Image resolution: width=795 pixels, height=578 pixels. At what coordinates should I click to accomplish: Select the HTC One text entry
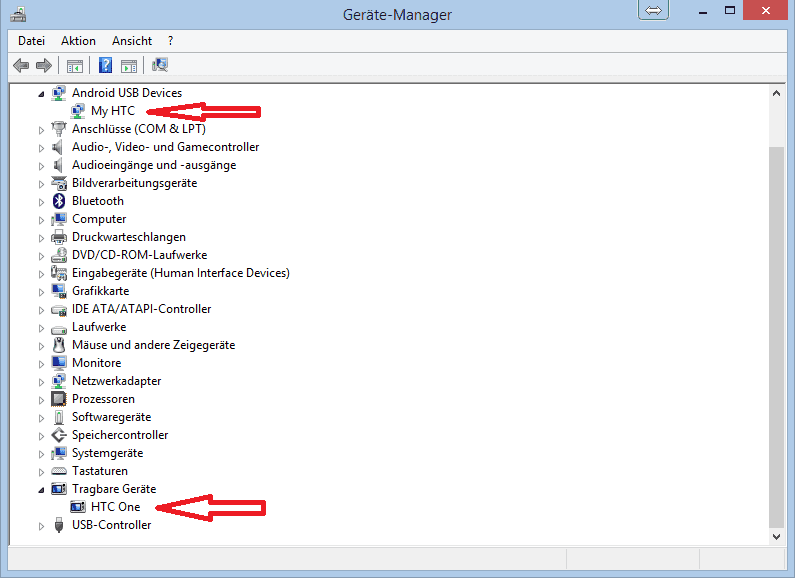click(x=116, y=507)
